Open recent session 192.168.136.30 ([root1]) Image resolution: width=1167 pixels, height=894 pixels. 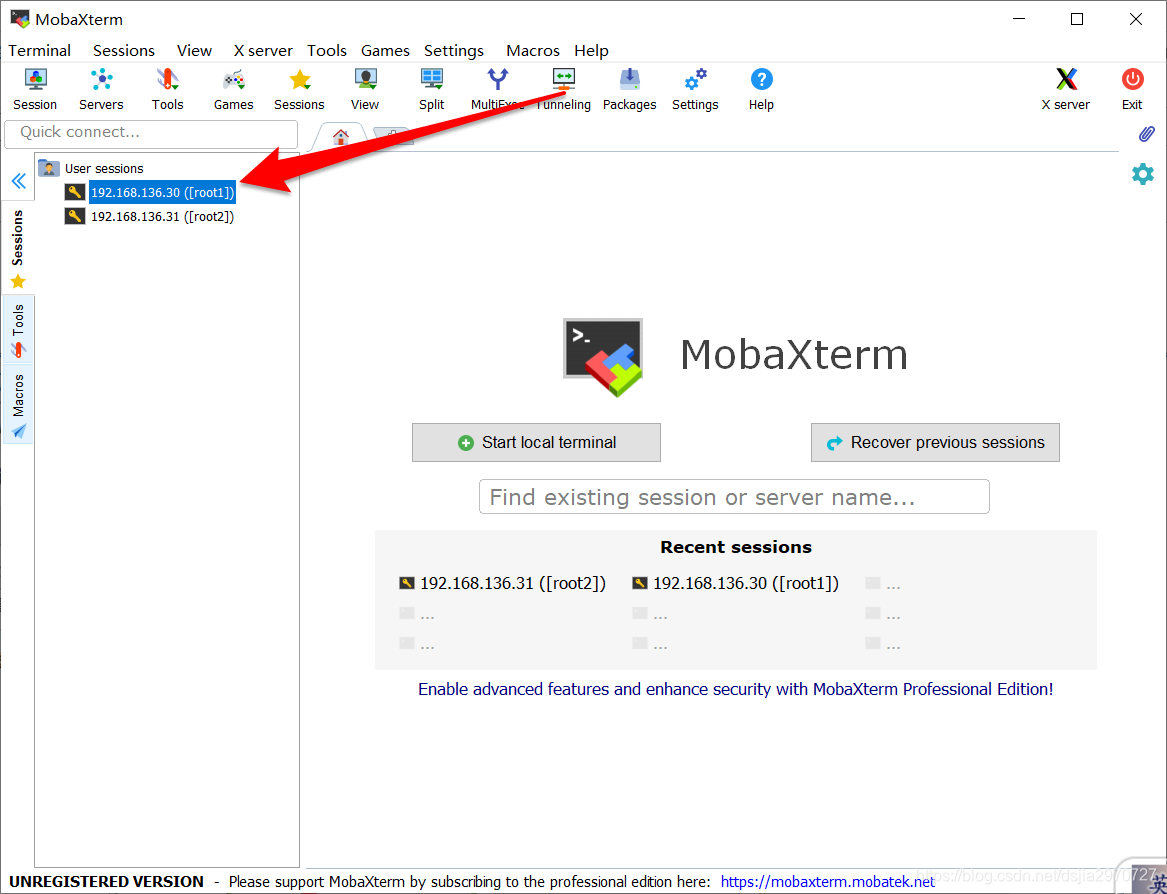[735, 583]
